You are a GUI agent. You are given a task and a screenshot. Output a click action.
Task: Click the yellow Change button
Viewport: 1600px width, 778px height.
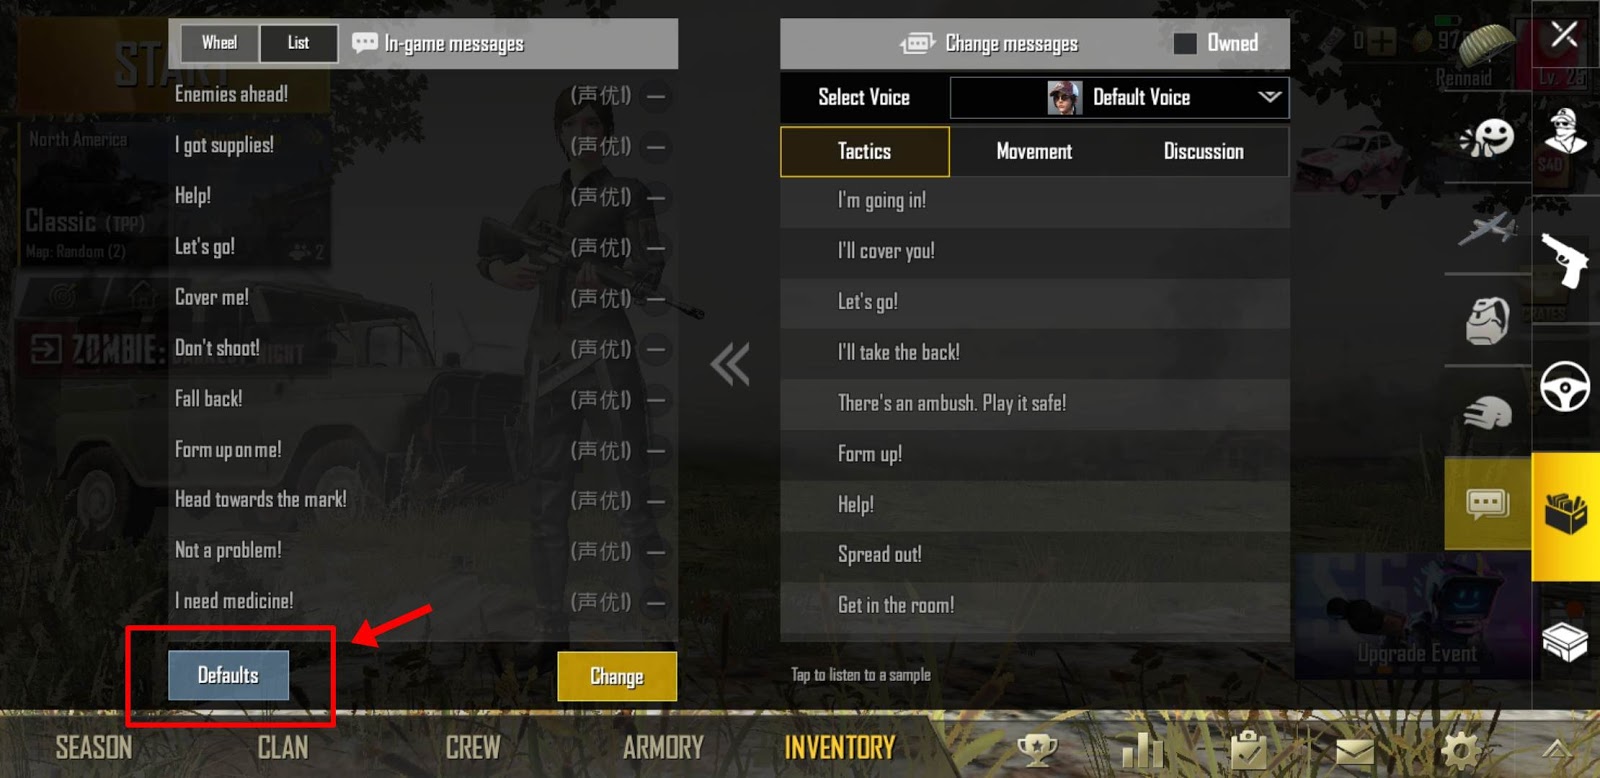tap(617, 676)
